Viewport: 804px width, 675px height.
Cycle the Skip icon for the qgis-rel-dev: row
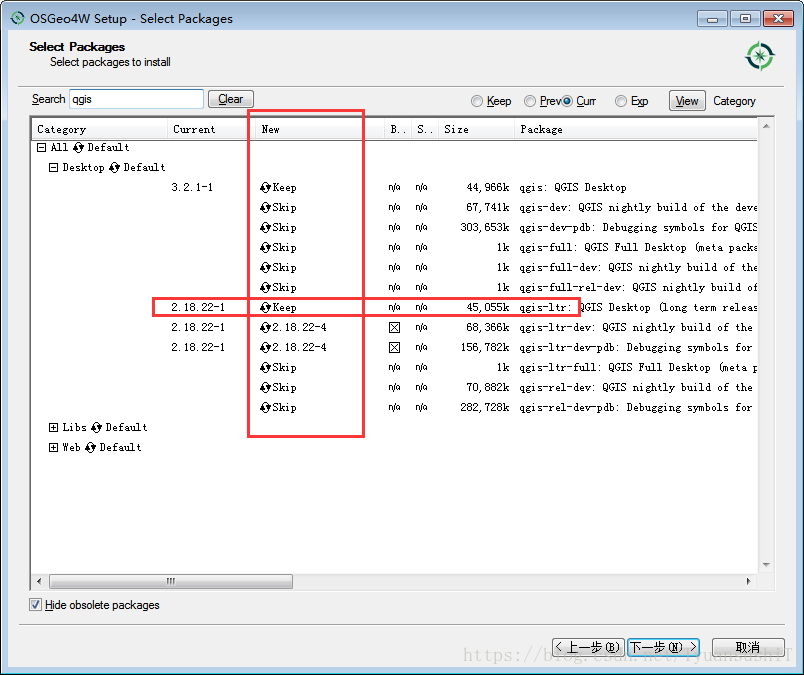[265, 388]
